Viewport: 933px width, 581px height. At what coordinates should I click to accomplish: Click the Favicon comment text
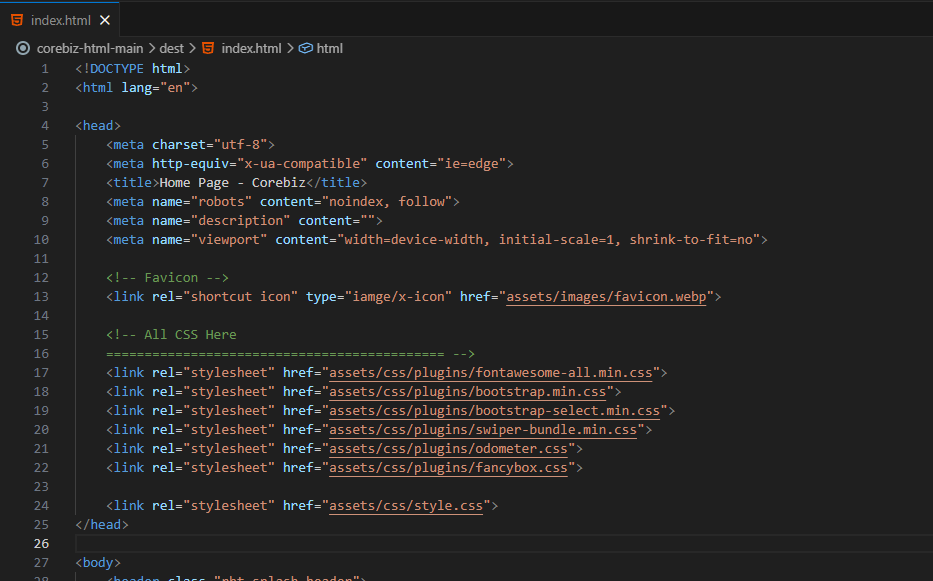(x=167, y=277)
